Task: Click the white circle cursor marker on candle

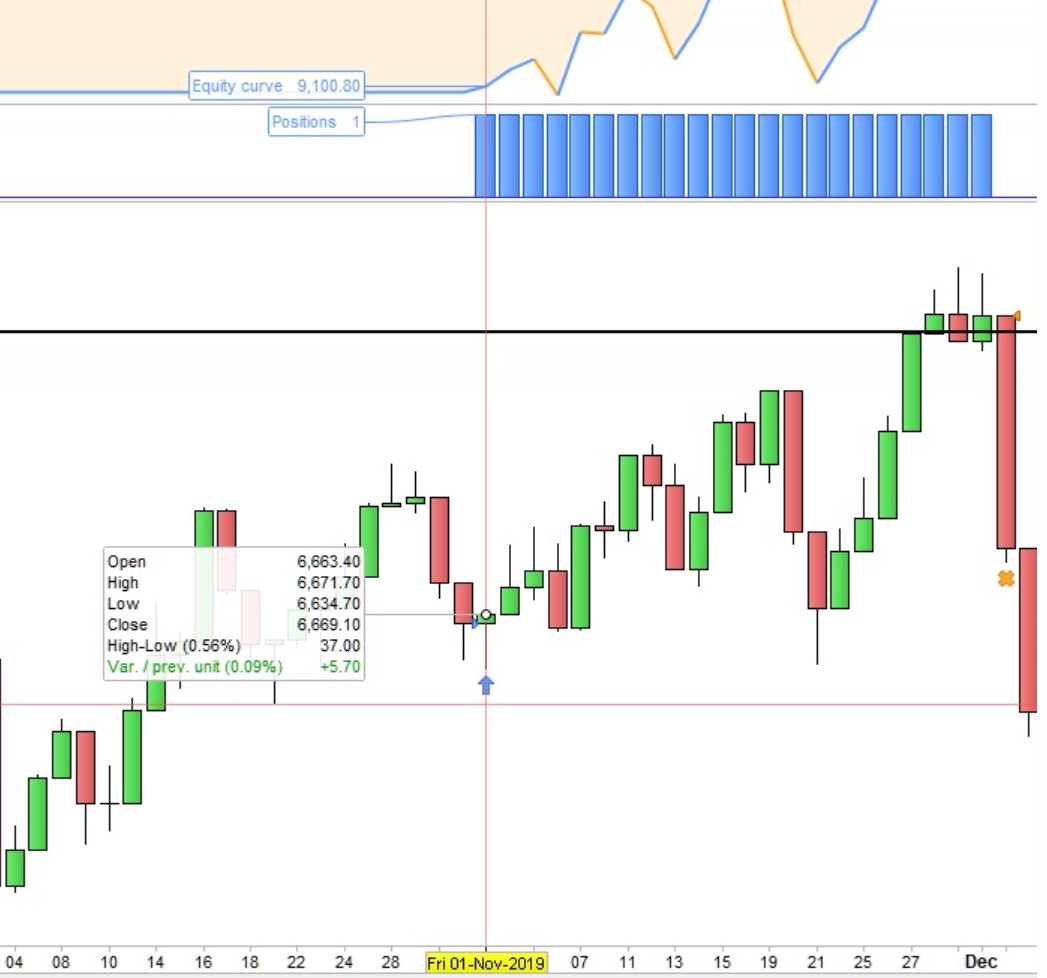Action: [x=486, y=614]
